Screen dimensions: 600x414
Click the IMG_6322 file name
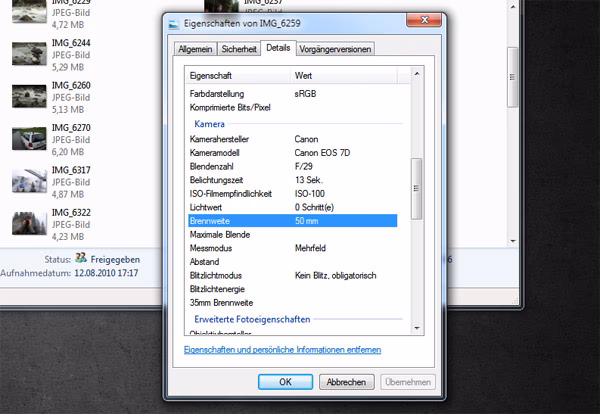[x=71, y=213]
